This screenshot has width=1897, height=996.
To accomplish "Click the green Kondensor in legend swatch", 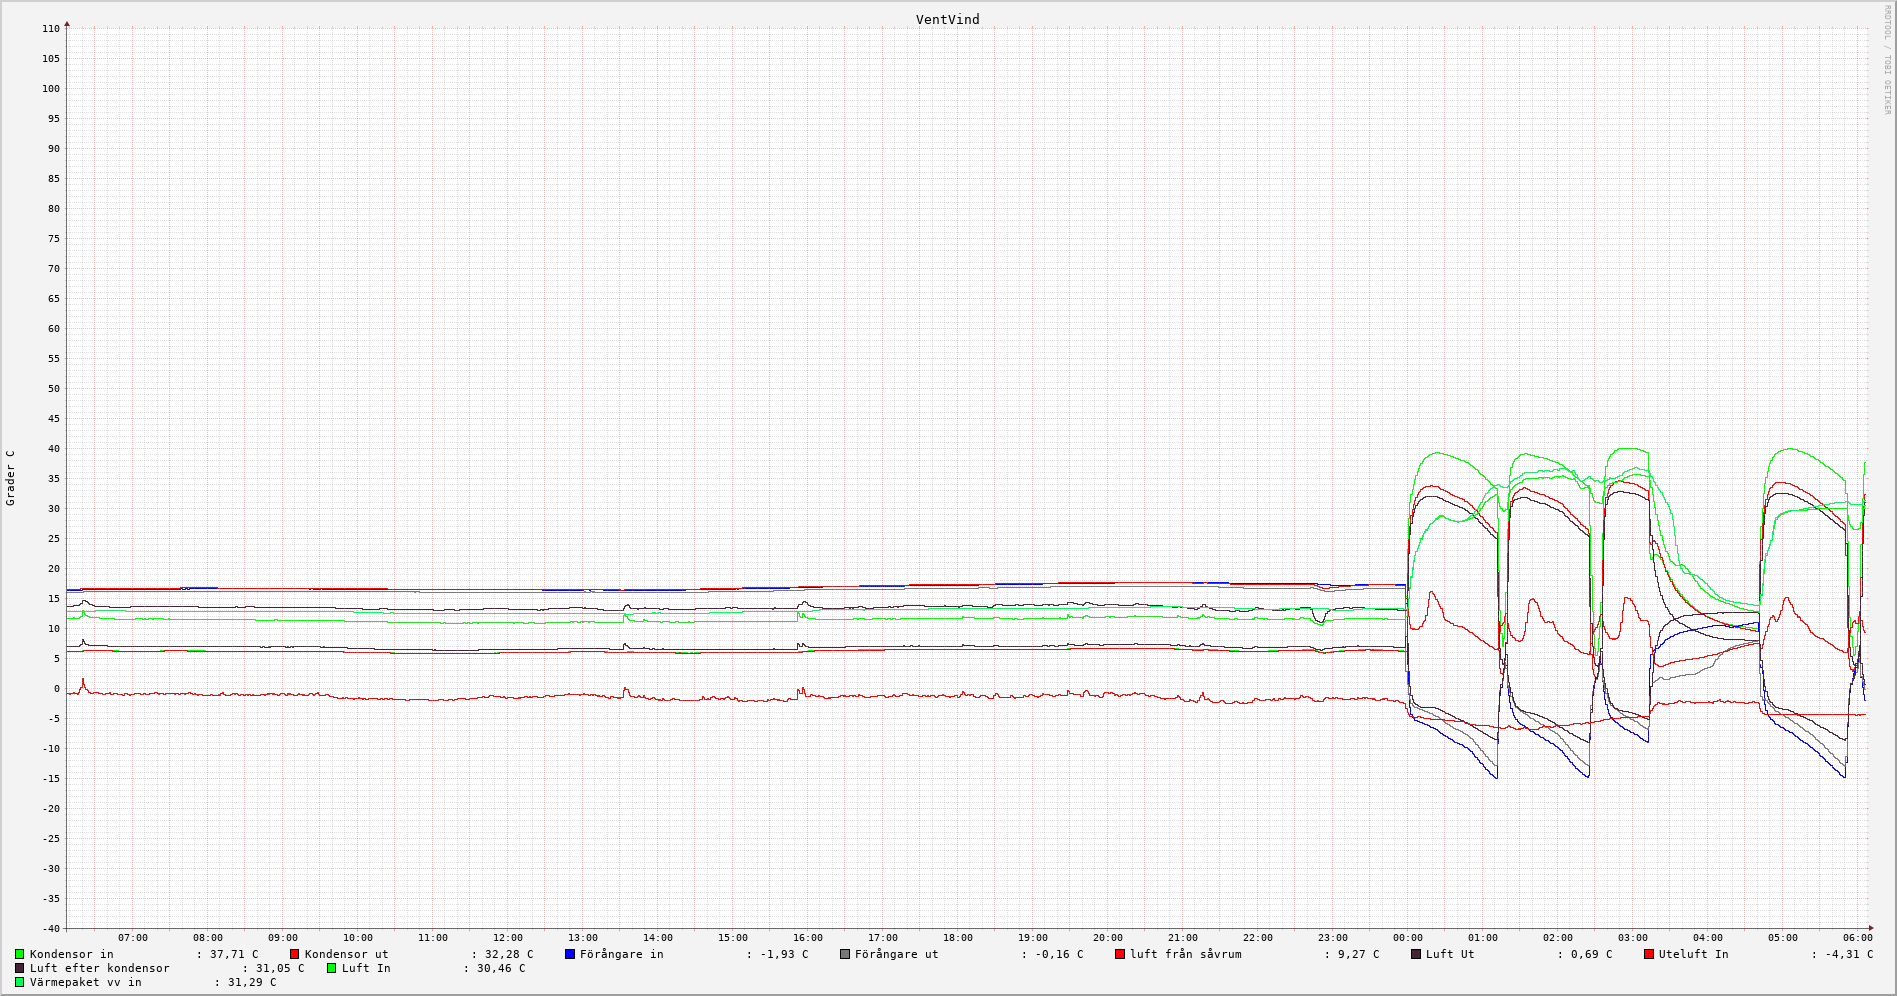I will [19, 954].
